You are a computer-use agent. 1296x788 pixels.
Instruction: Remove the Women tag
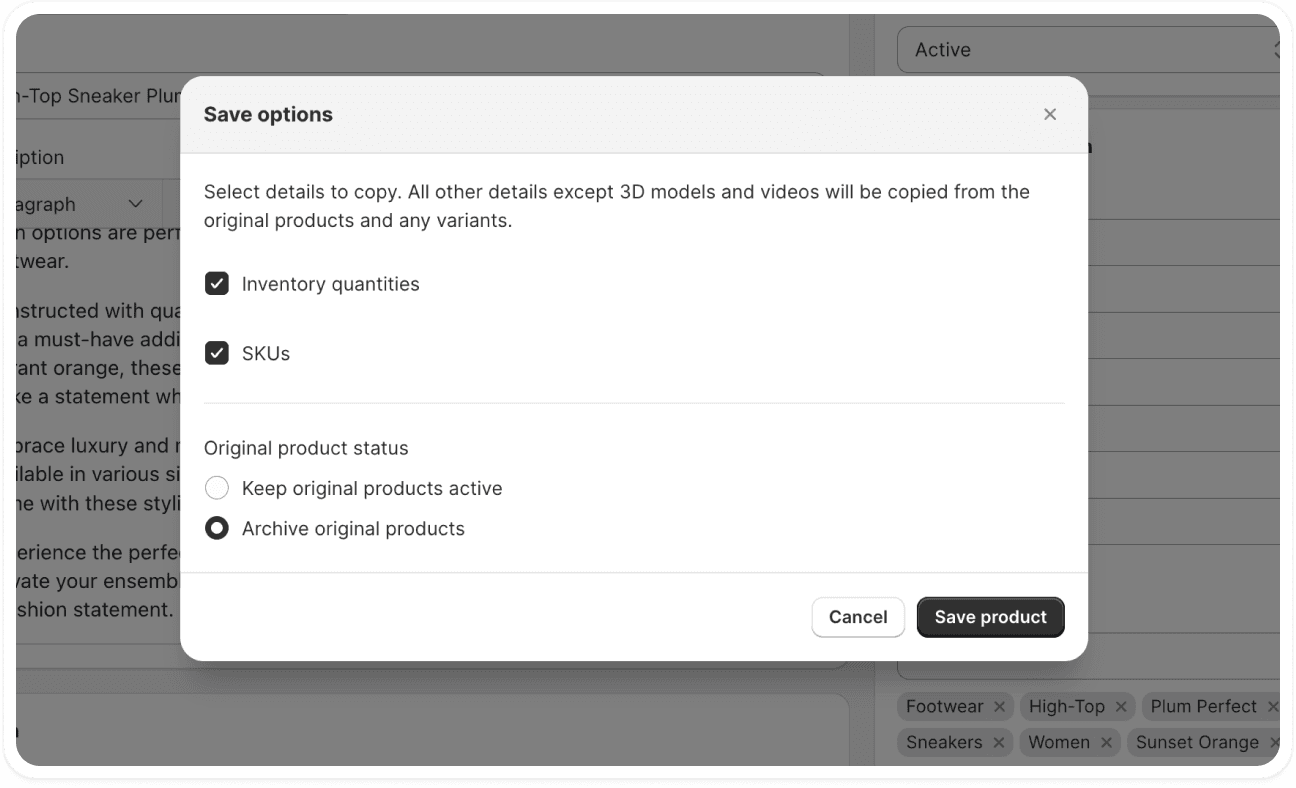point(1105,742)
